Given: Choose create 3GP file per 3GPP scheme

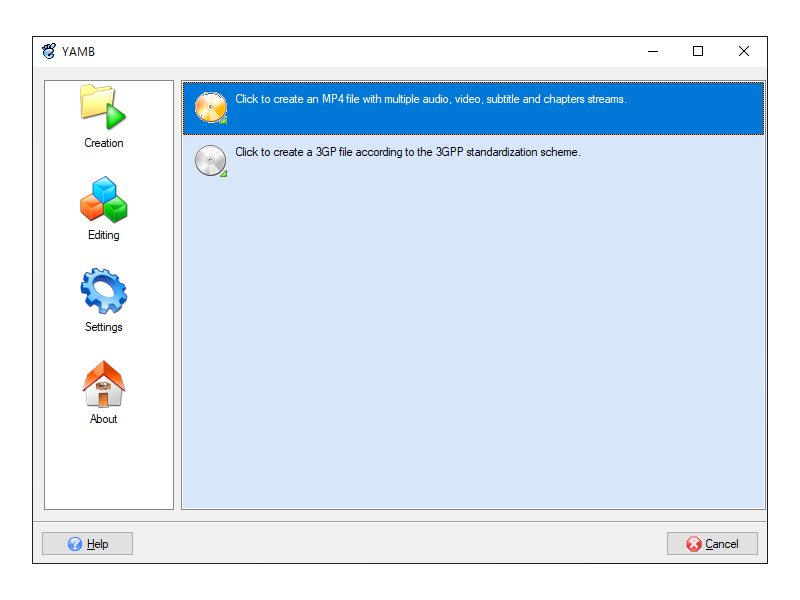Looking at the screenshot, I should pyautogui.click(x=473, y=161).
